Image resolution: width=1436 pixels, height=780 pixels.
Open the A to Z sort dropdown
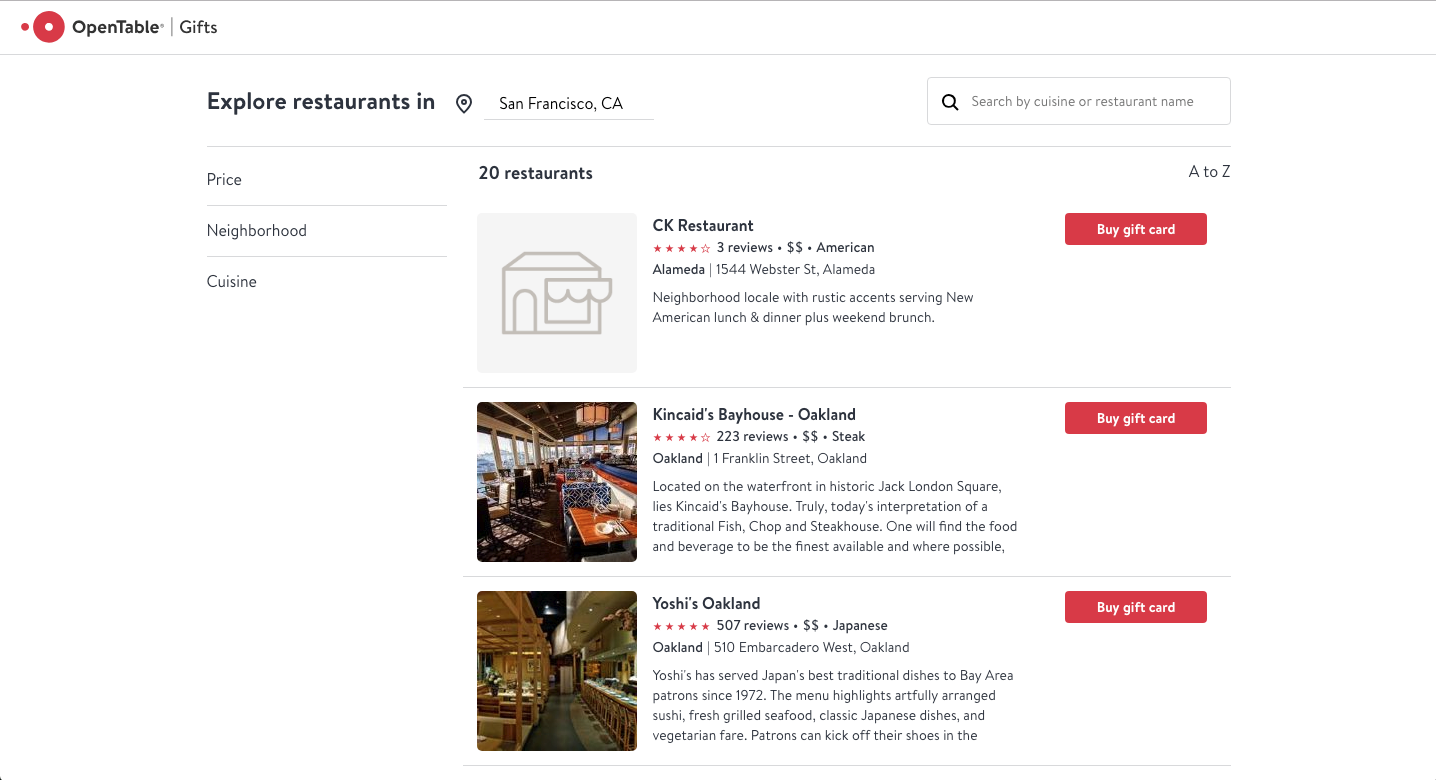pyautogui.click(x=1209, y=172)
